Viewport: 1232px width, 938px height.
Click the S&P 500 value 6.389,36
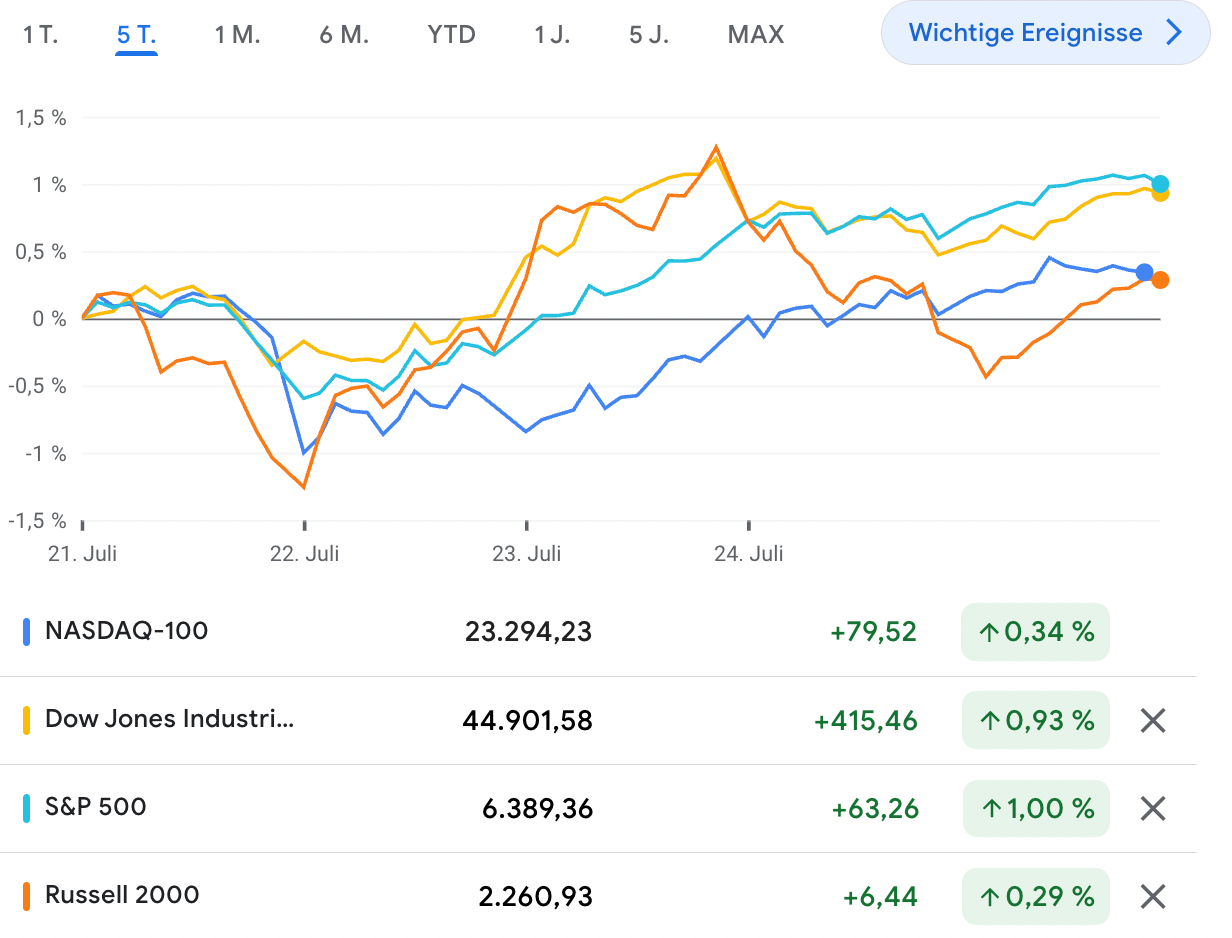[x=537, y=808]
